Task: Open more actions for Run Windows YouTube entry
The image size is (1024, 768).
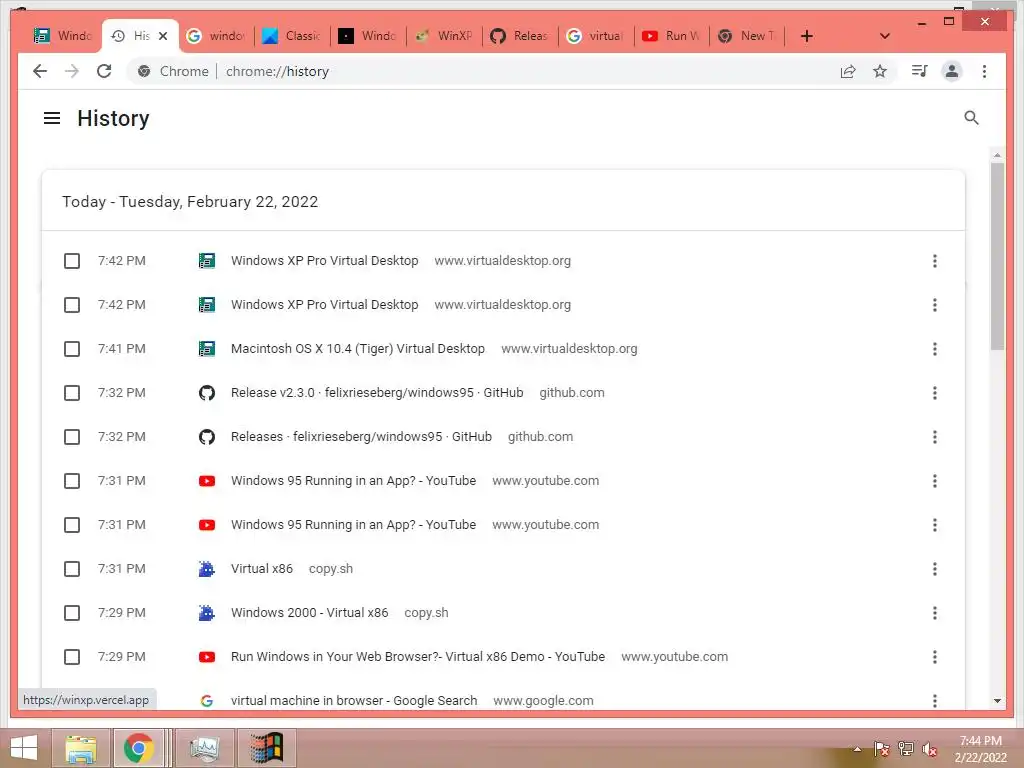Action: pyautogui.click(x=935, y=657)
